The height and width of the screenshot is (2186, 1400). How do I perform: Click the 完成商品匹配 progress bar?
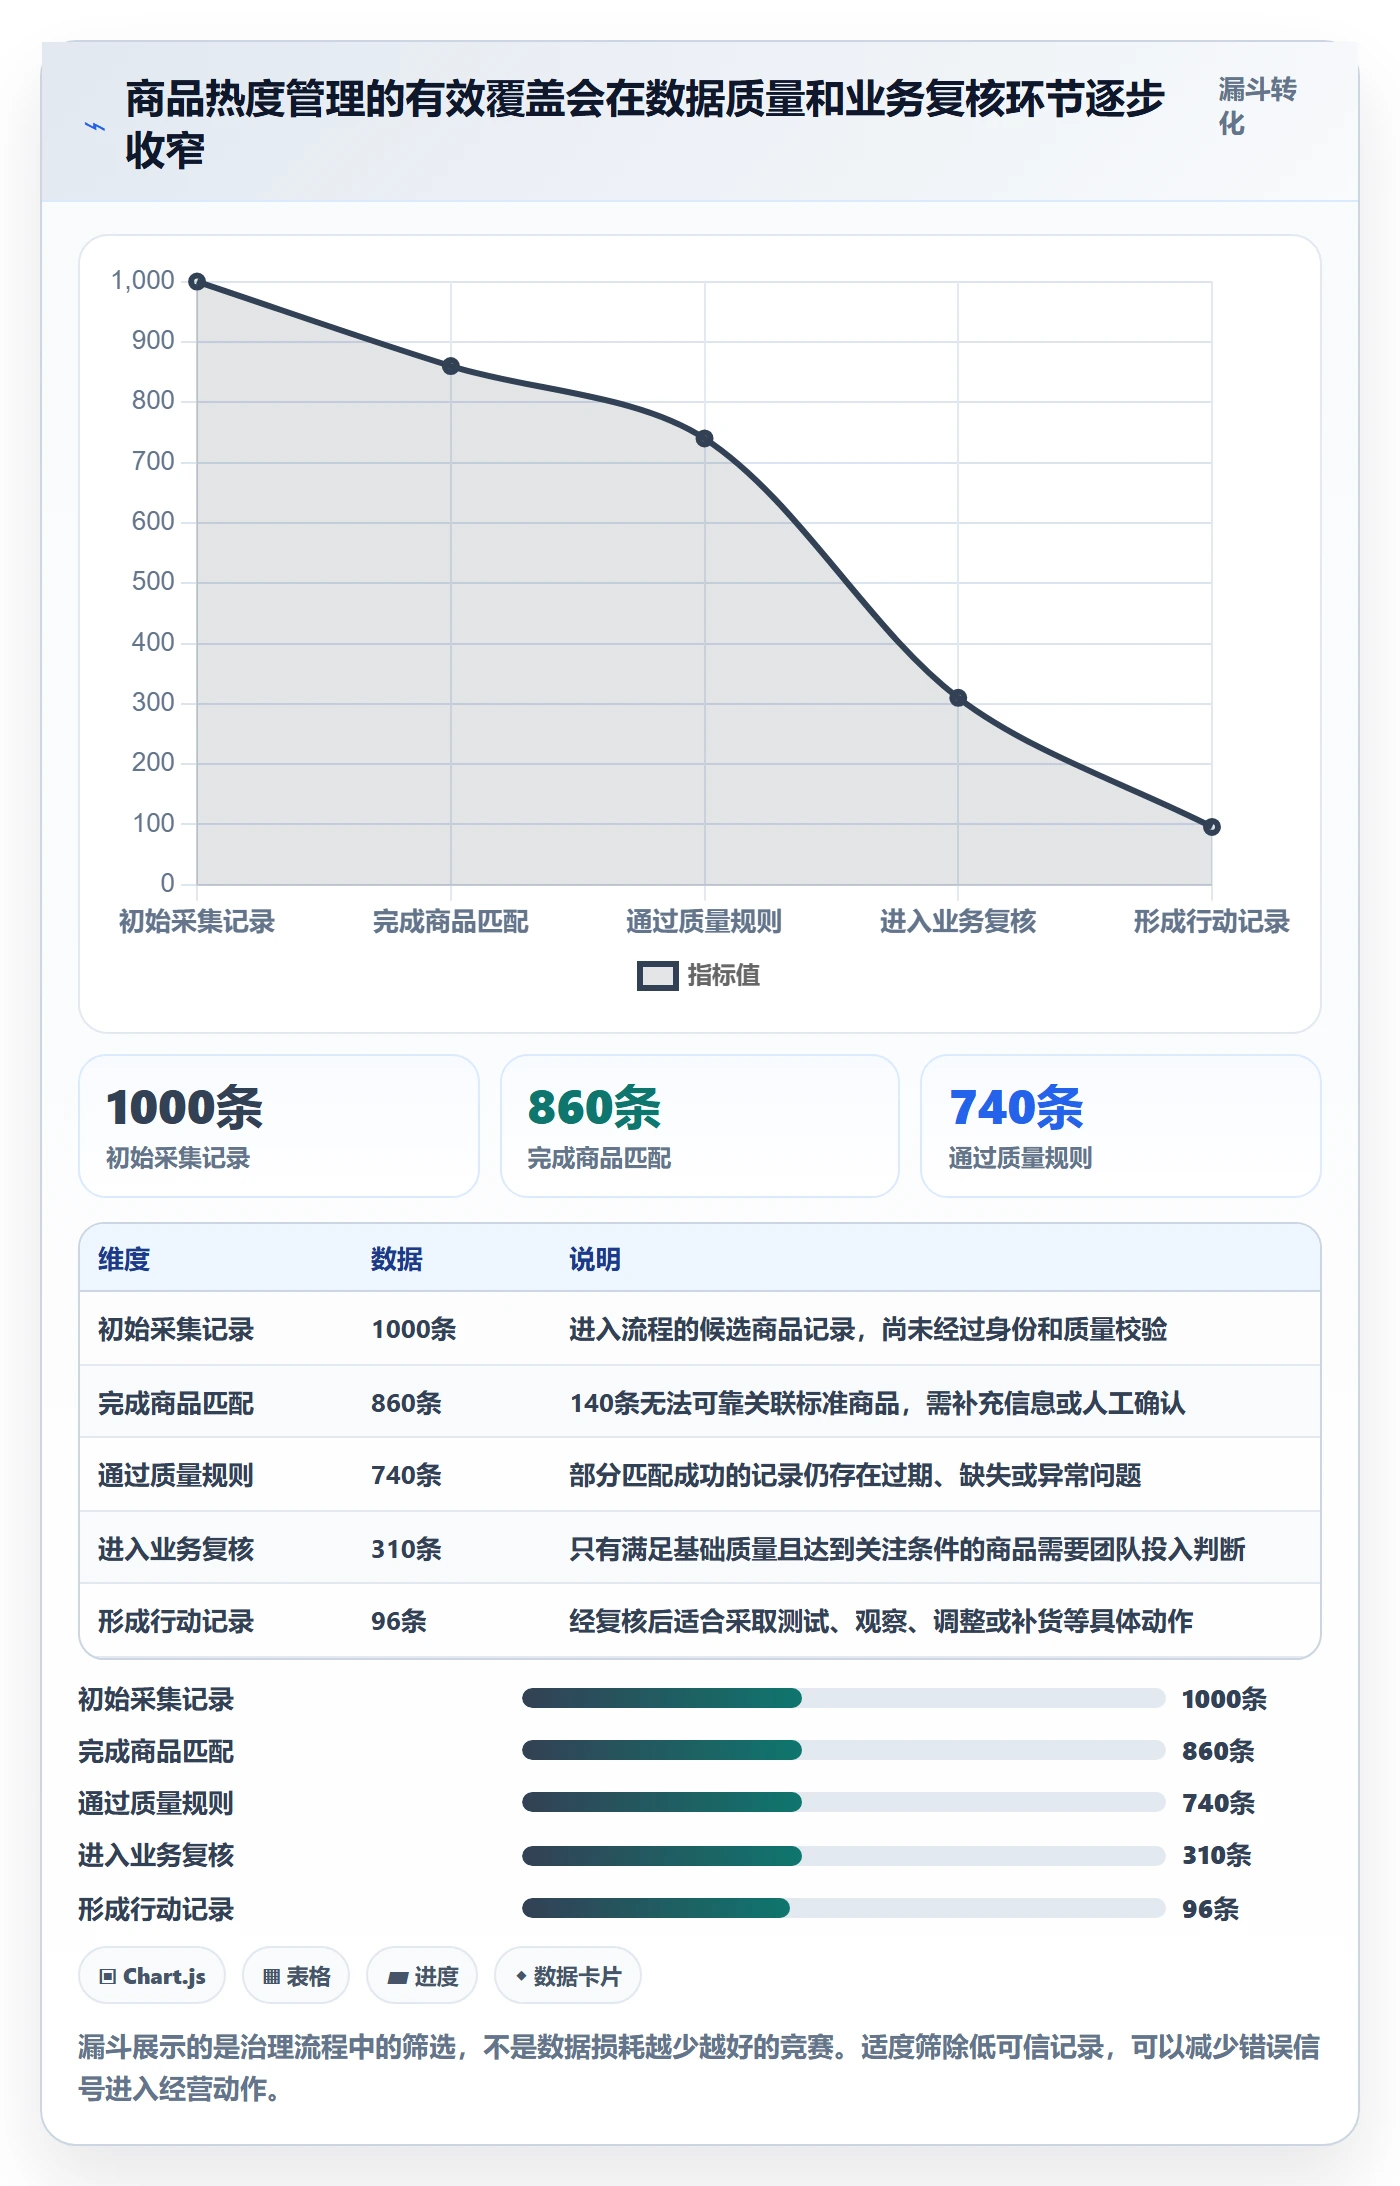point(843,1750)
